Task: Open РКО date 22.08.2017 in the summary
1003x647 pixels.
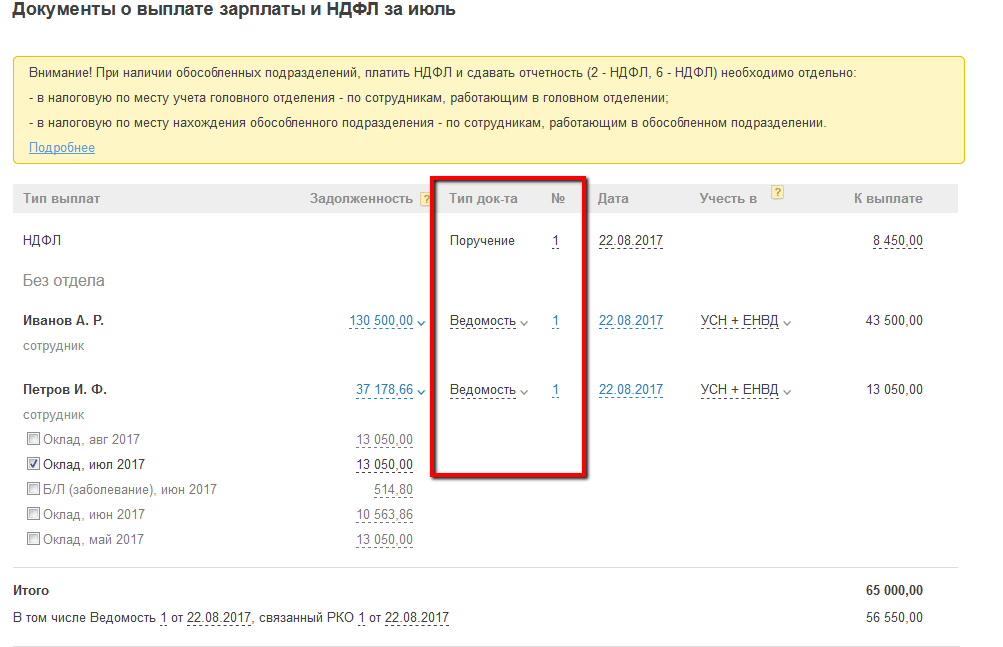Action: [x=416, y=618]
